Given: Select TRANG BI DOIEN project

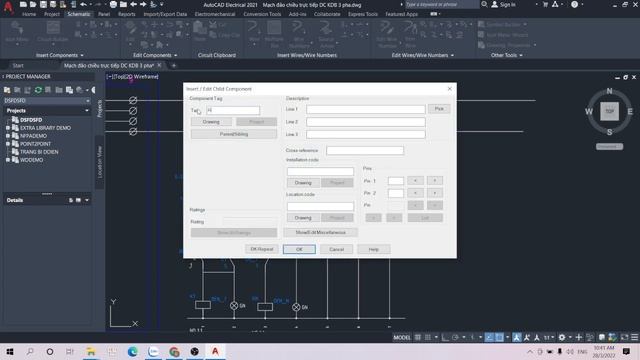Looking at the screenshot, I should pyautogui.click(x=39, y=152).
